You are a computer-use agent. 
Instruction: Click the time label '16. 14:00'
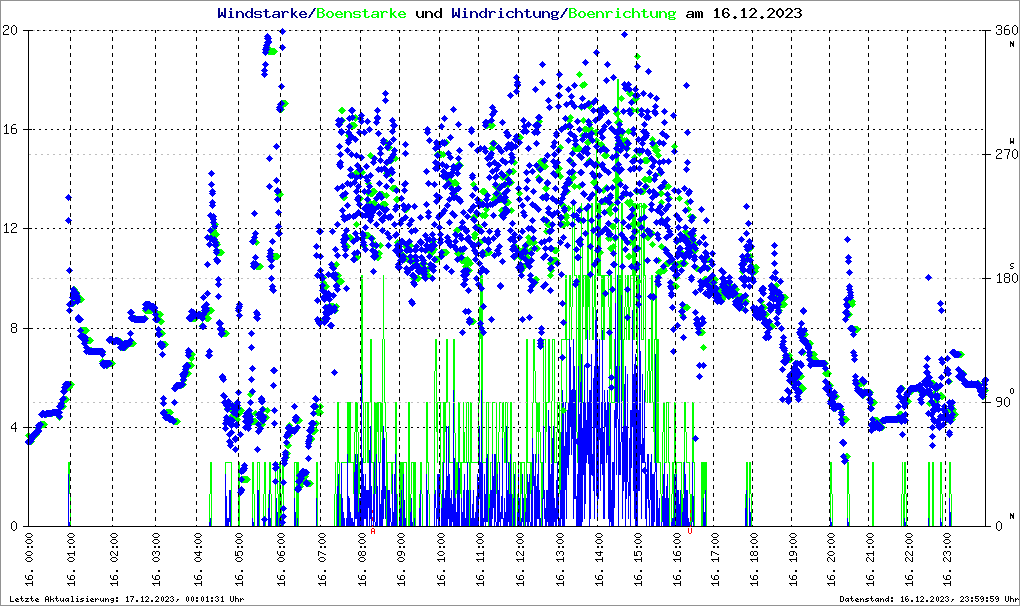(598, 559)
